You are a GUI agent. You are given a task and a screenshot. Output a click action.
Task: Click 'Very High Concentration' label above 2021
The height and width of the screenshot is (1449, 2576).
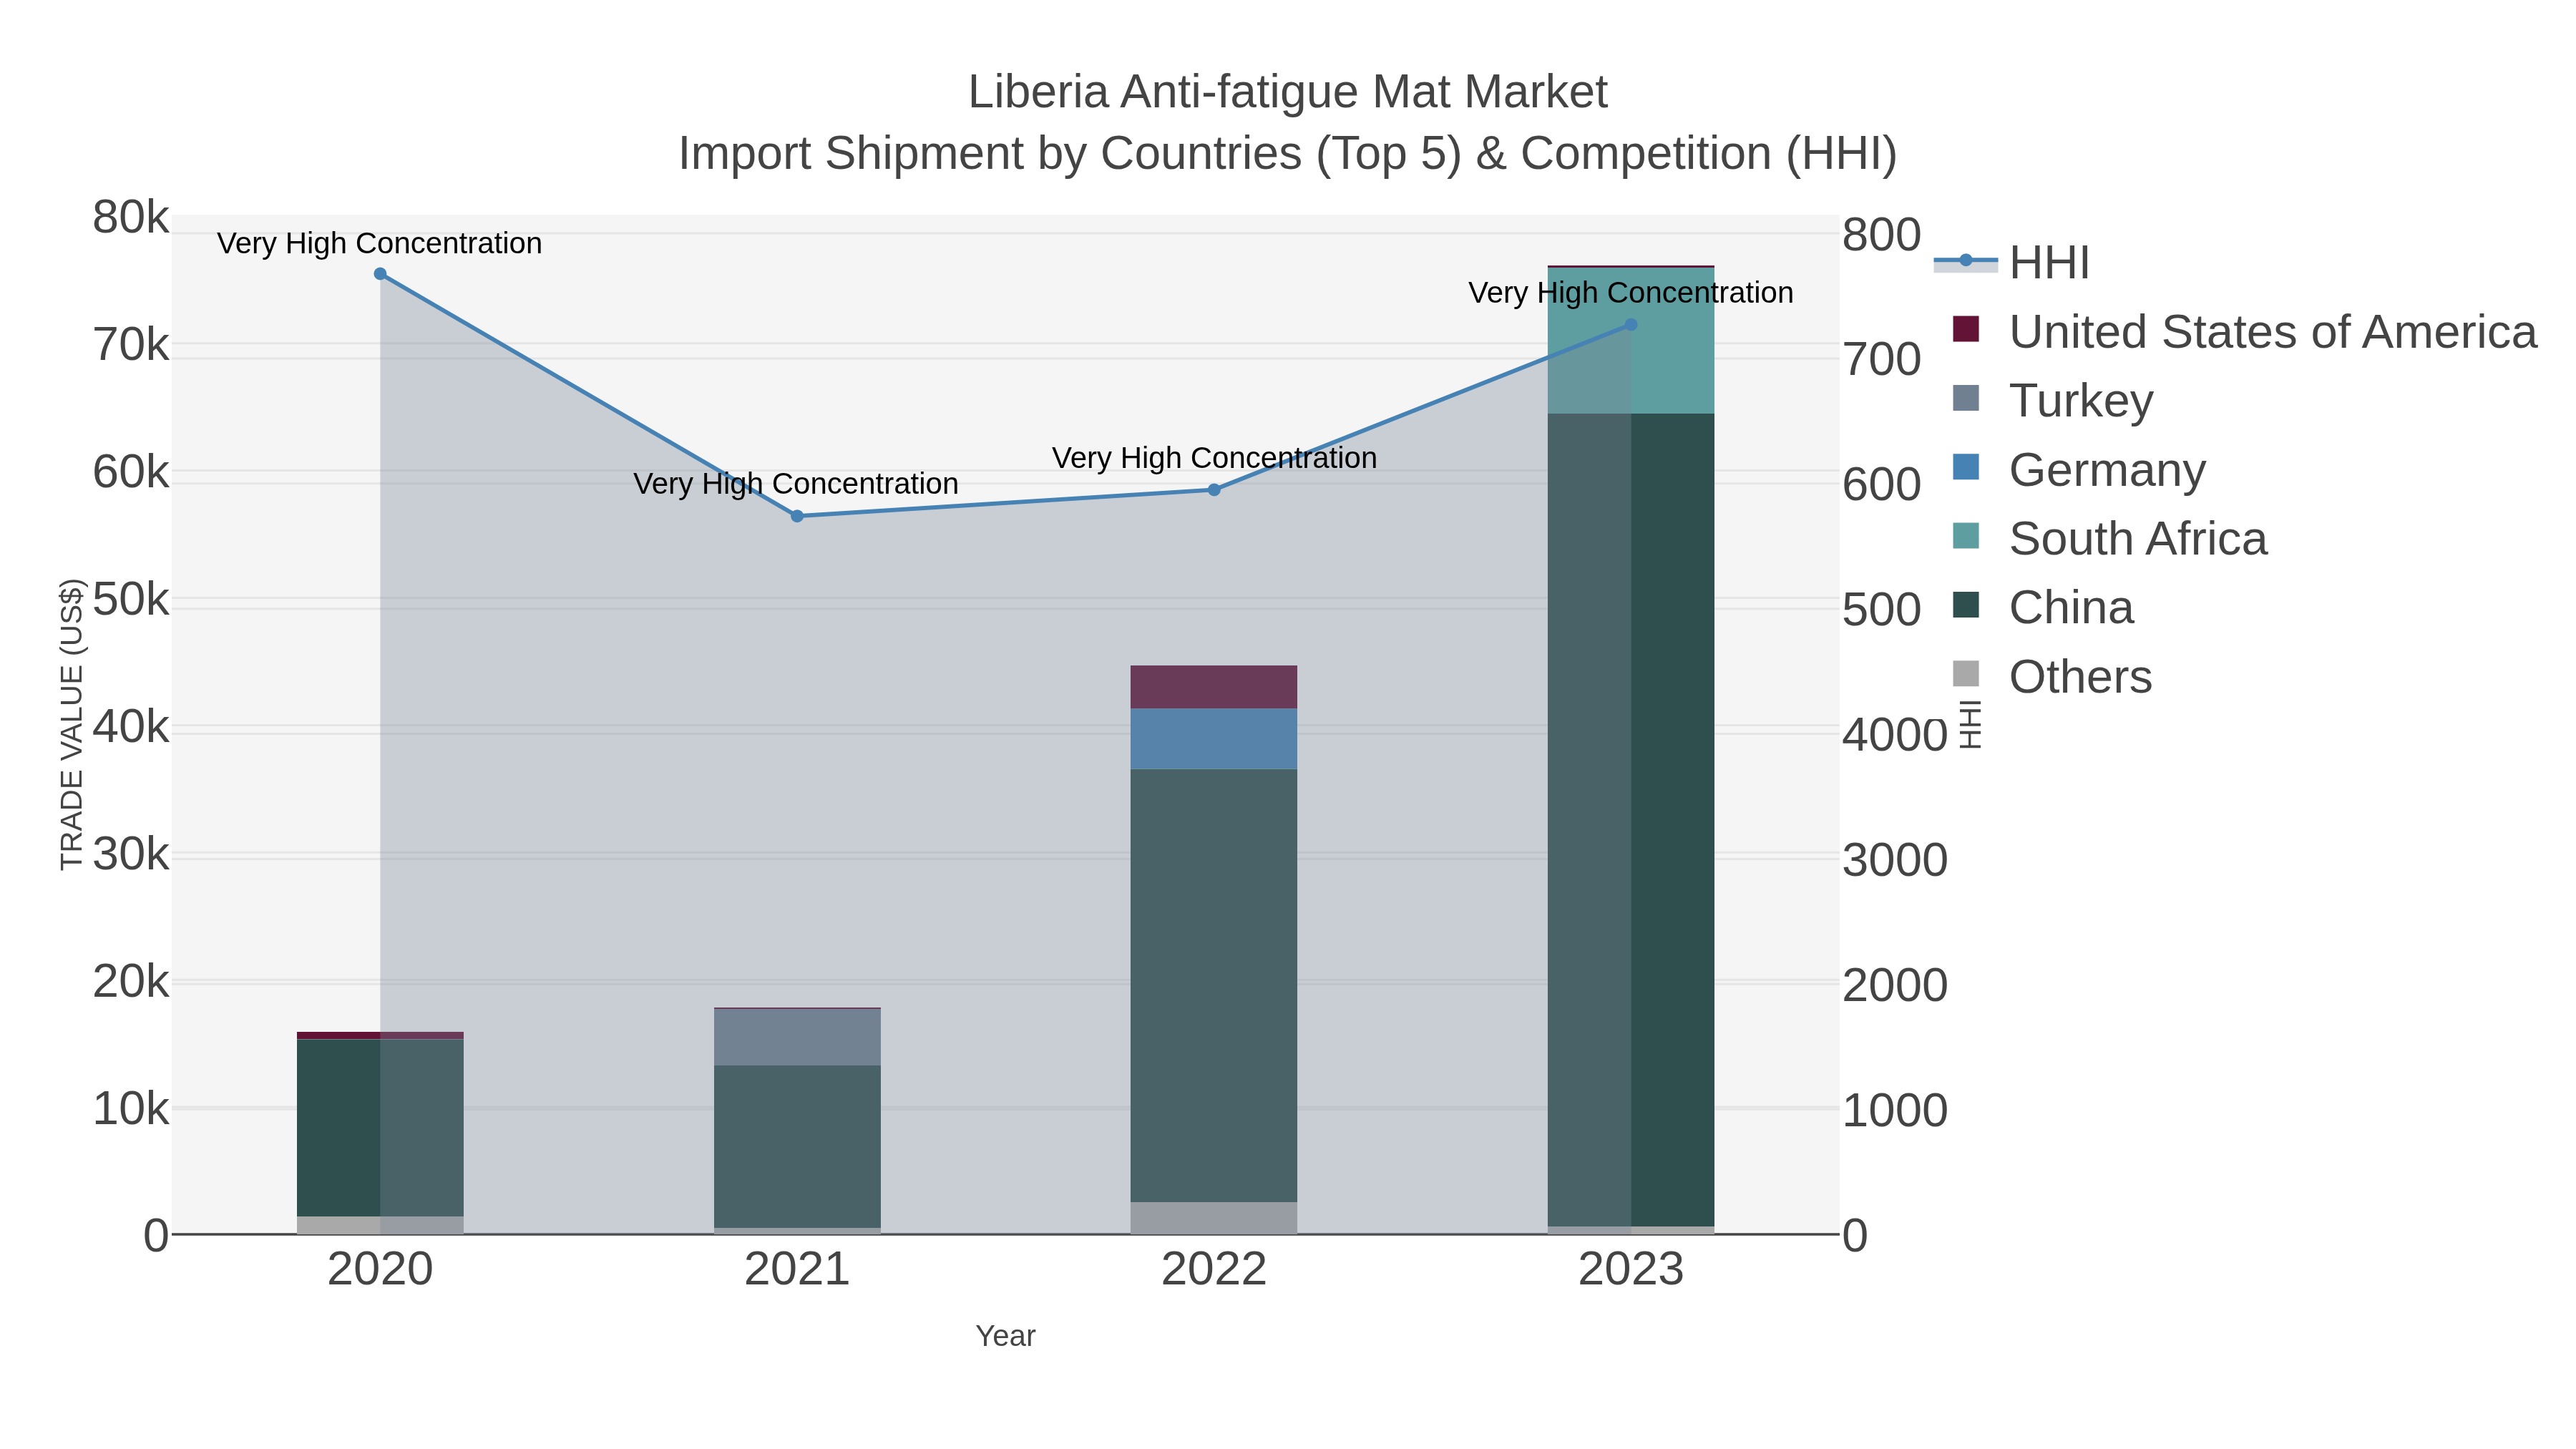(x=796, y=484)
